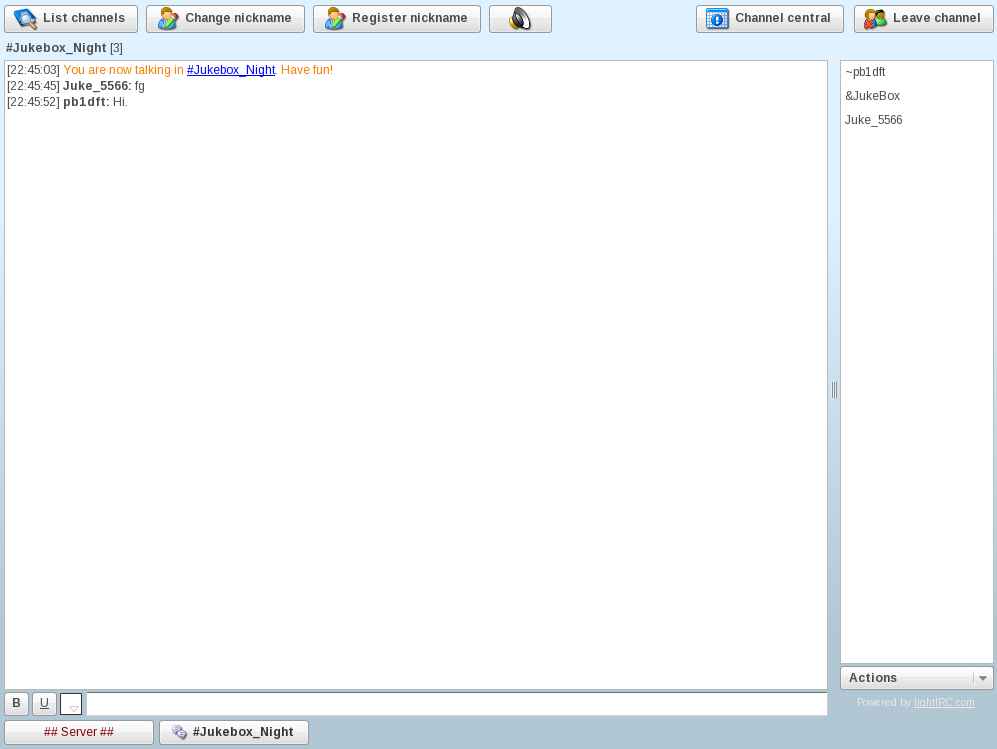Switch to the #Jukebox_Night tab
This screenshot has width=997, height=749.
pos(234,732)
